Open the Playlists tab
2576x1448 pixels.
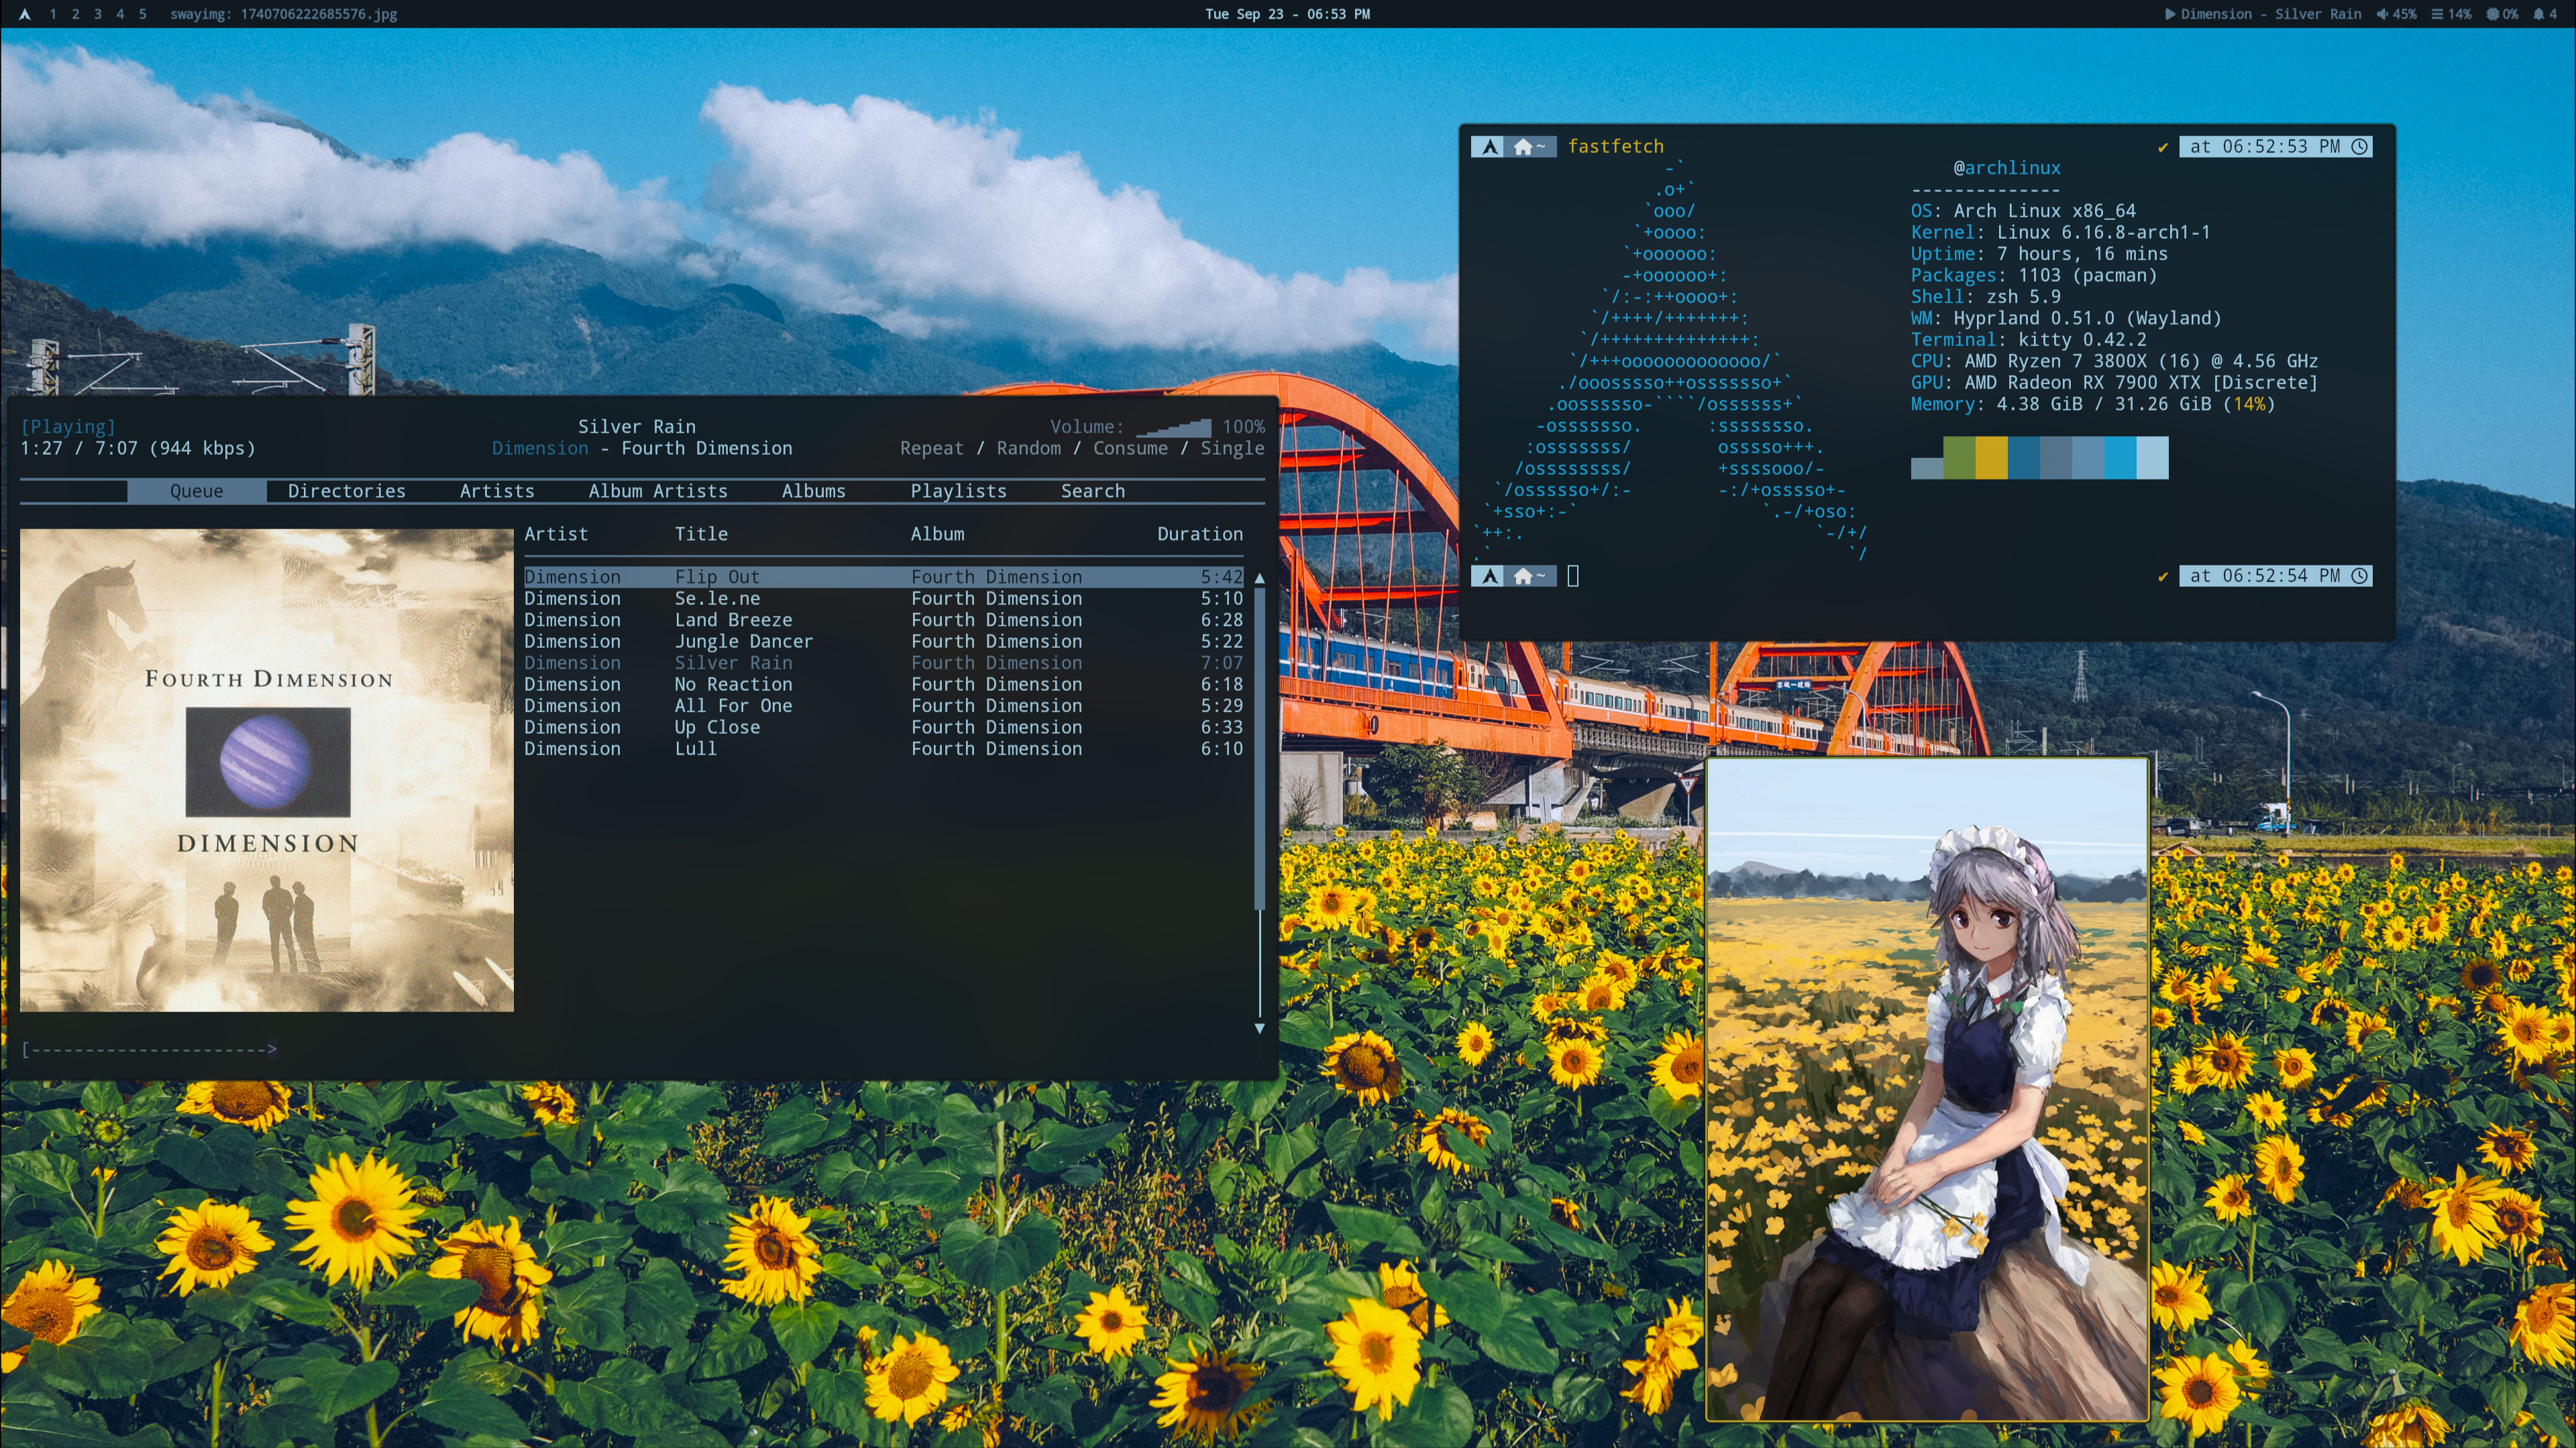958,491
